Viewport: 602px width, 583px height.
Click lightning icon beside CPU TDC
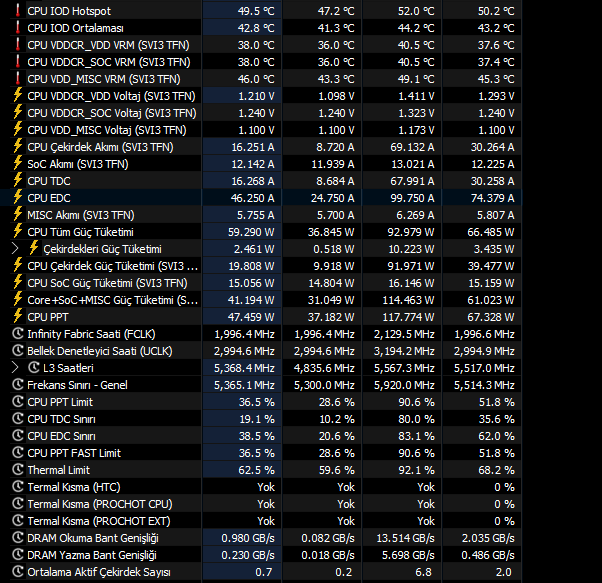[x=18, y=180]
